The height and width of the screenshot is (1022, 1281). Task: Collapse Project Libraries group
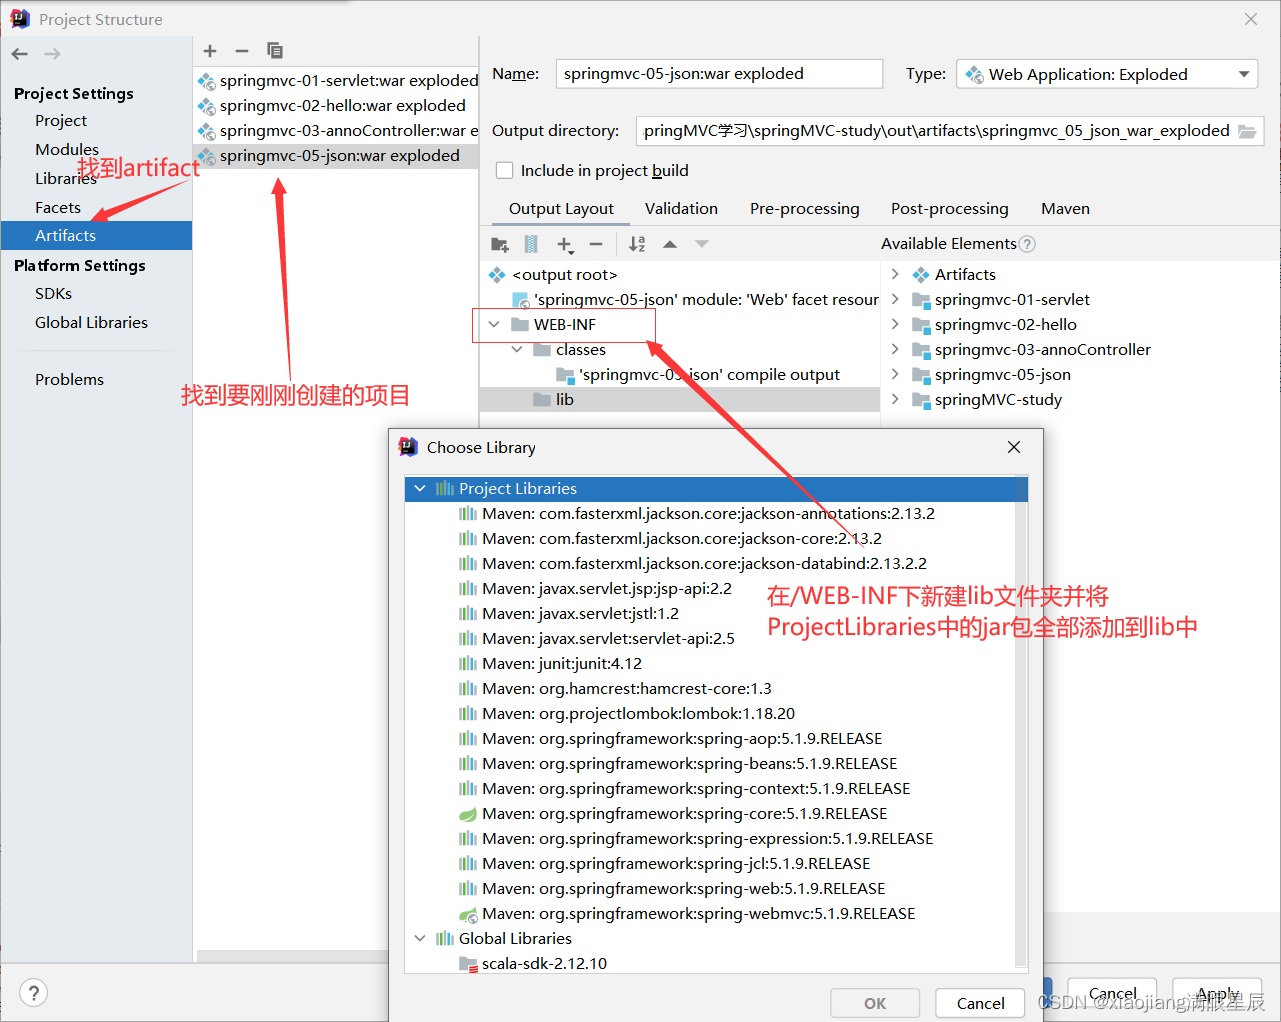coord(420,489)
